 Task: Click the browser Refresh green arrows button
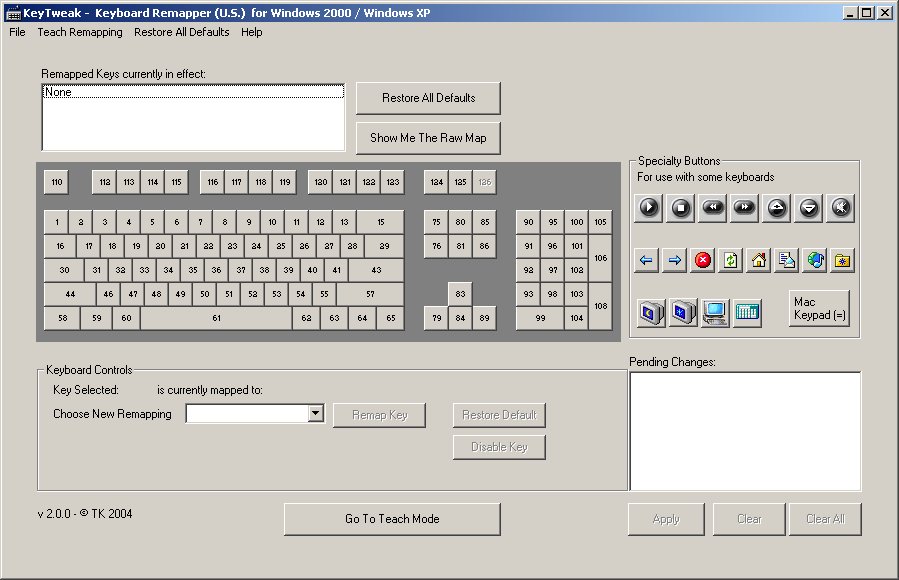pos(730,261)
